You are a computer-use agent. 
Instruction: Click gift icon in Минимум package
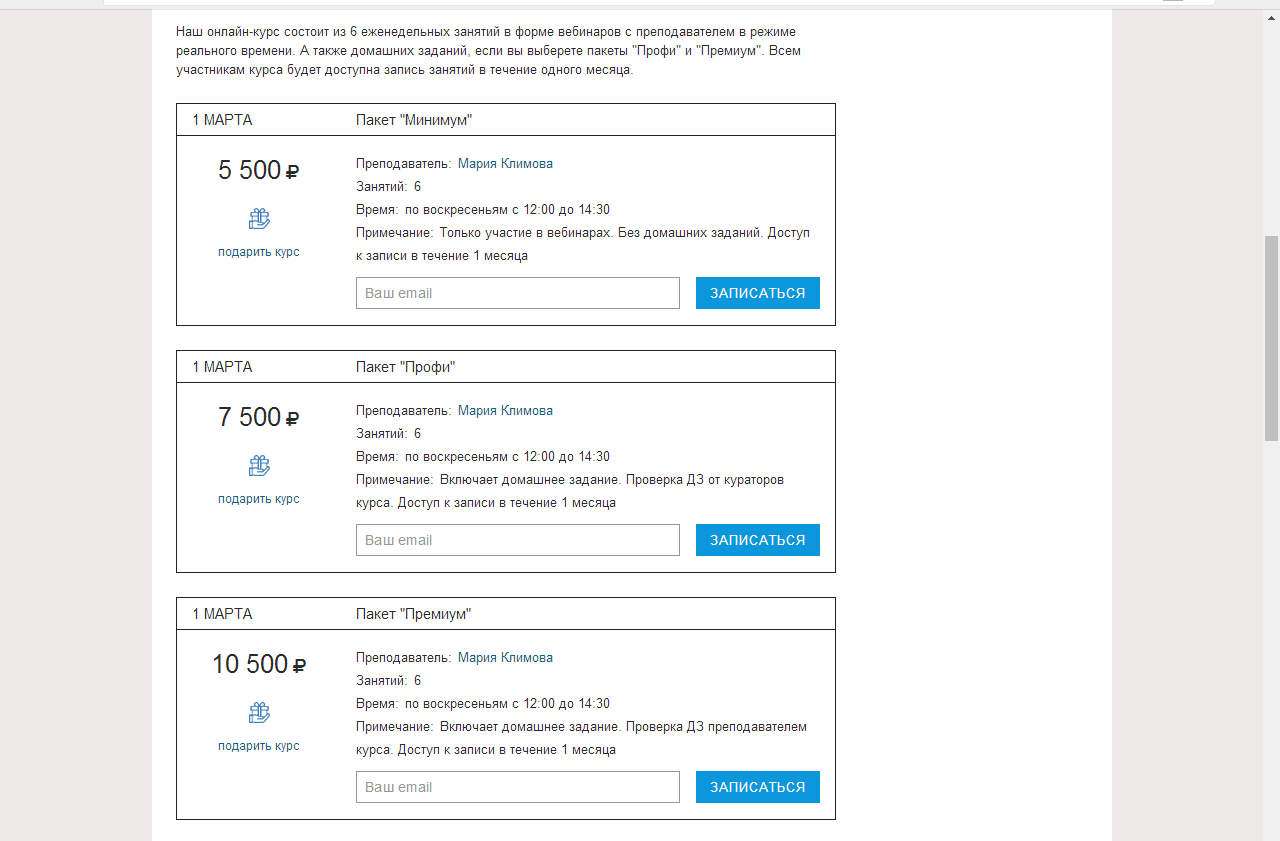click(x=259, y=219)
